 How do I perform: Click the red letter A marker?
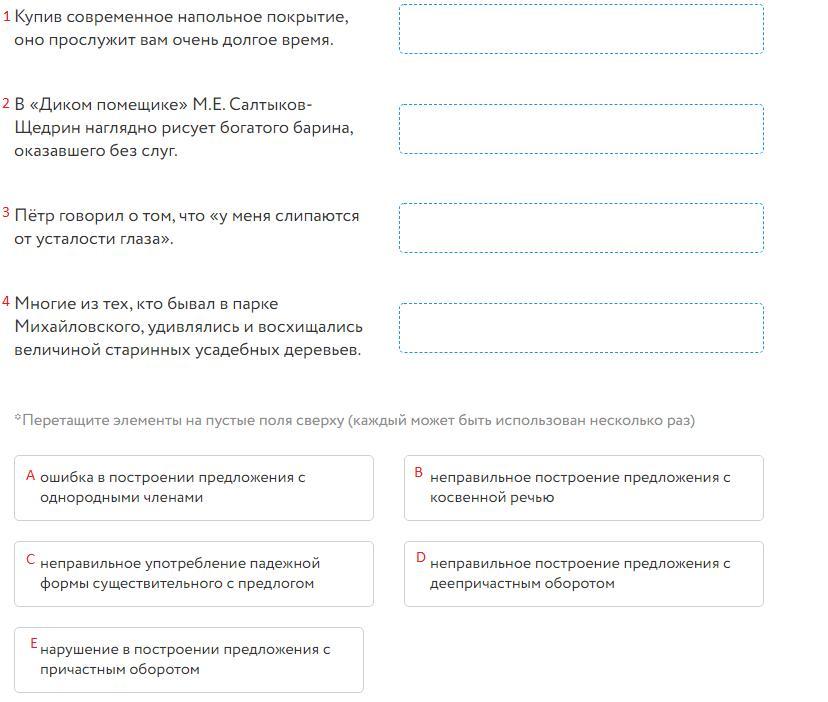click(30, 475)
